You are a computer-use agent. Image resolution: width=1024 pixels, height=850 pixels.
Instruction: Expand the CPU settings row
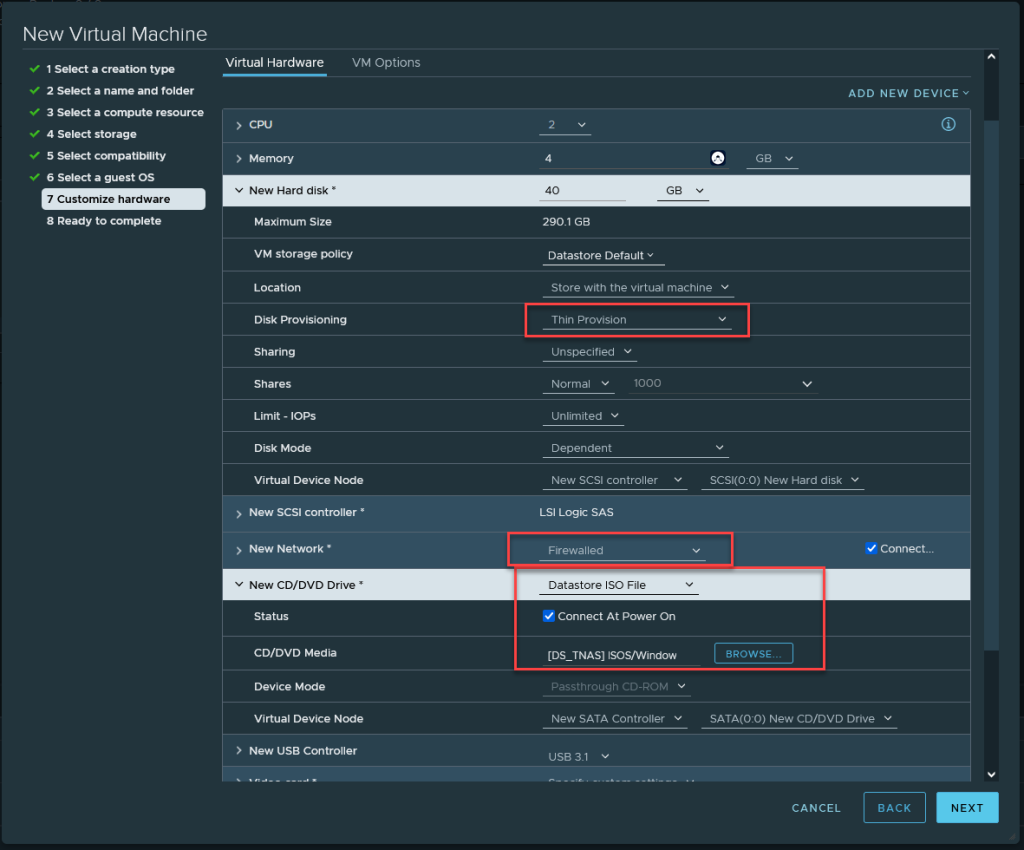[239, 125]
